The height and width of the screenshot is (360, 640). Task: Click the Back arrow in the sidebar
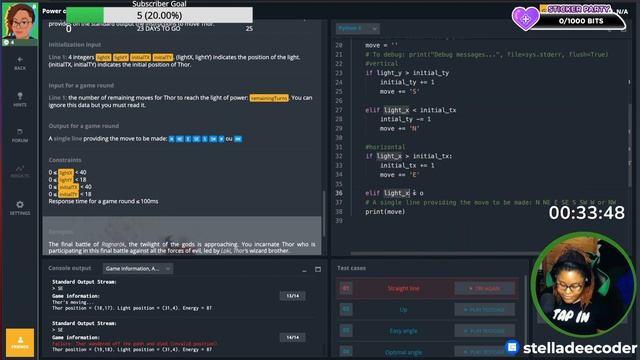tap(20, 63)
